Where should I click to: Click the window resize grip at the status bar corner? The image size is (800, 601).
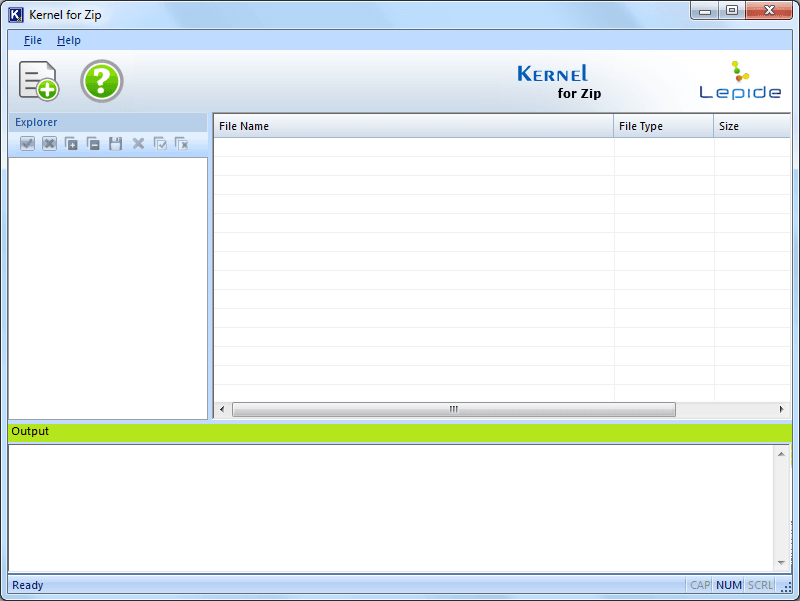(x=786, y=587)
